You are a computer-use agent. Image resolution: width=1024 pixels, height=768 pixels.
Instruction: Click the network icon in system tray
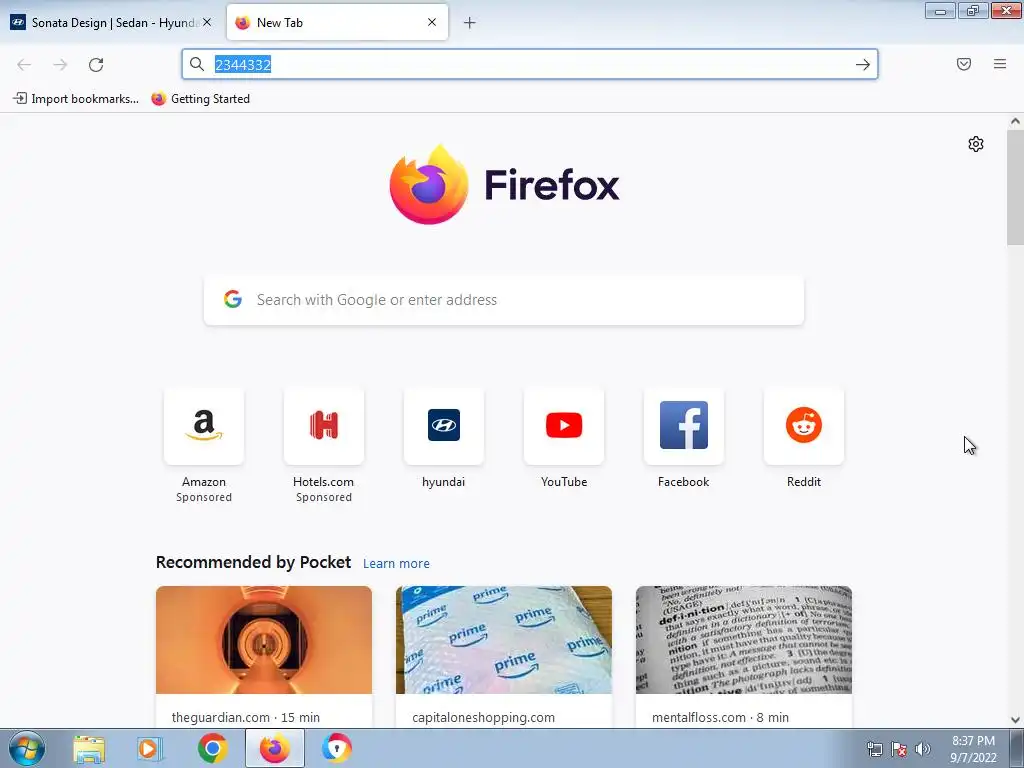coord(874,749)
